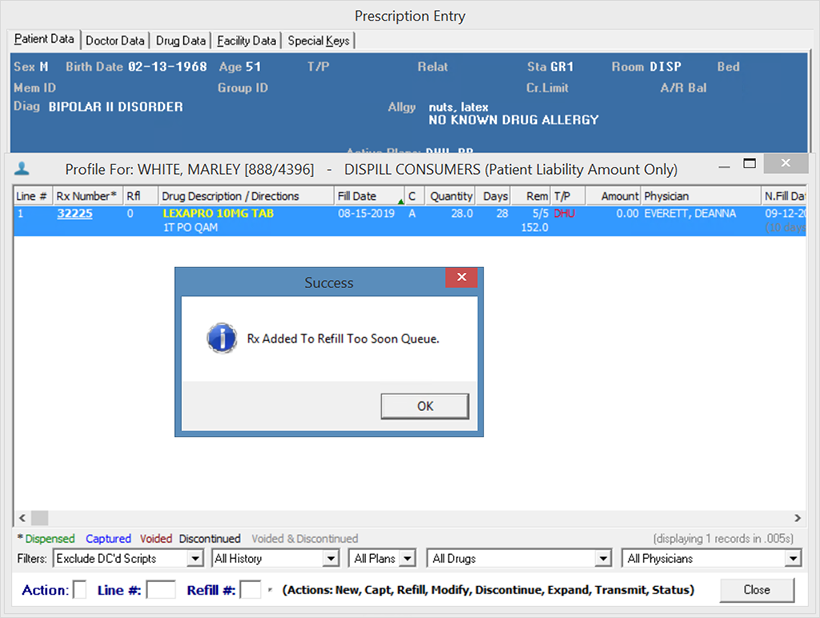The width and height of the screenshot is (820, 618).
Task: Sort by Fill Date column header
Action: click(368, 196)
